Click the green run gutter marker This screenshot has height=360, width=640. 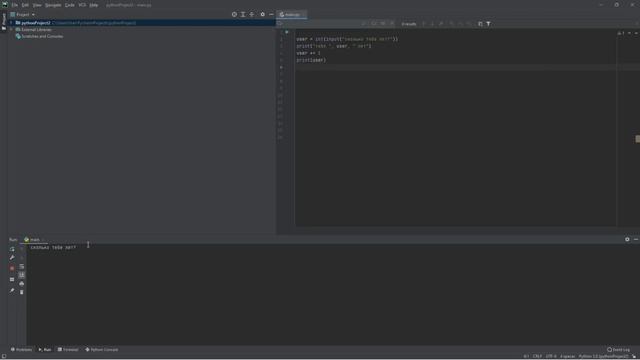click(287, 32)
